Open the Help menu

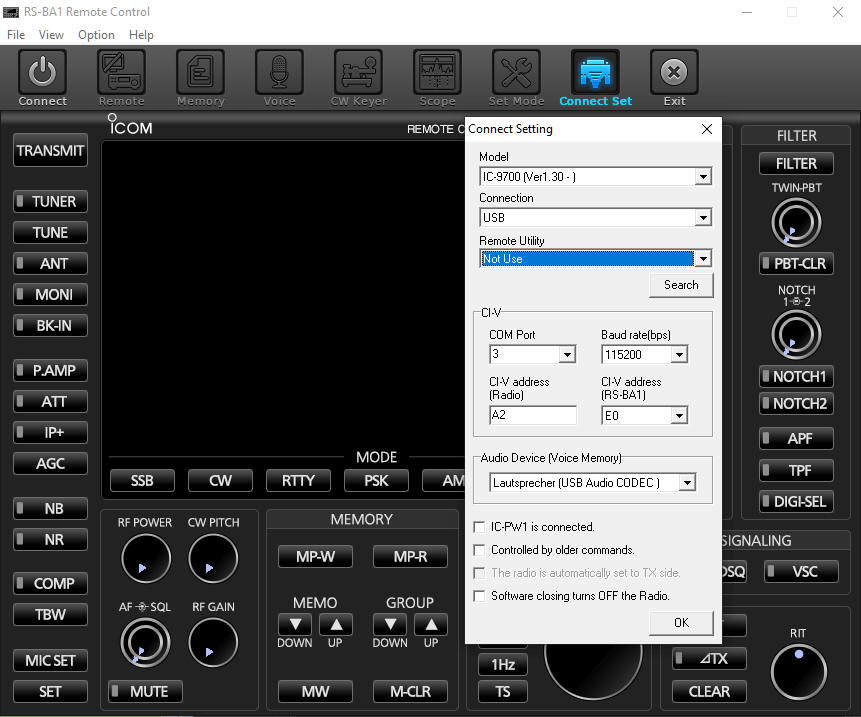pyautogui.click(x=141, y=35)
